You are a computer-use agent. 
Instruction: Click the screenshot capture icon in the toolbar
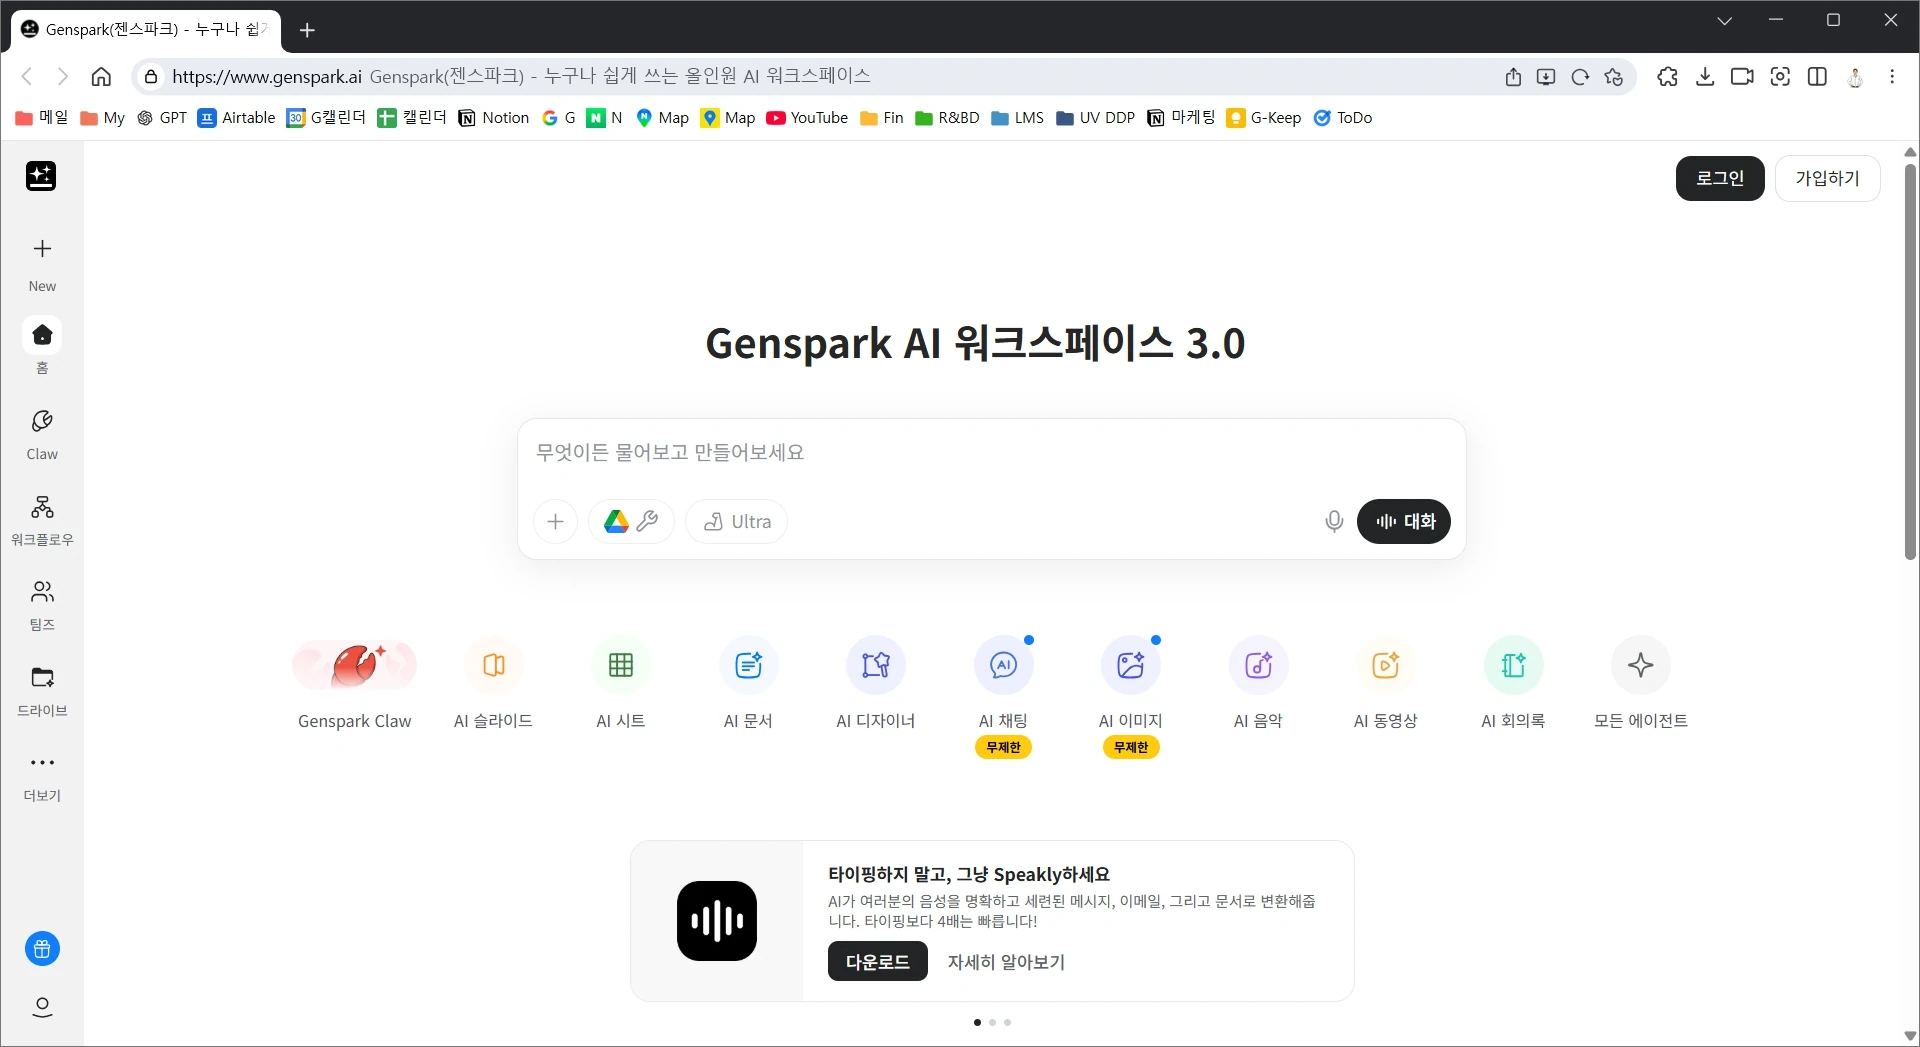click(1780, 76)
